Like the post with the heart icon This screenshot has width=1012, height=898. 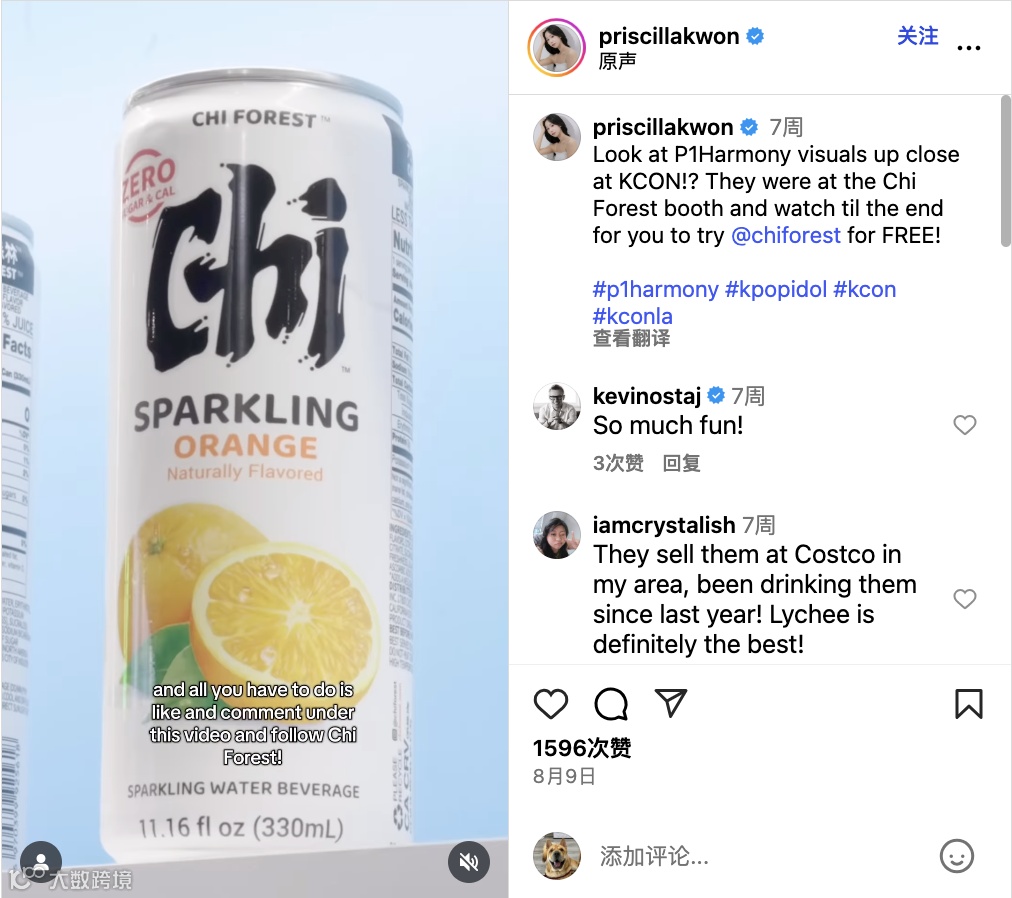(x=551, y=704)
